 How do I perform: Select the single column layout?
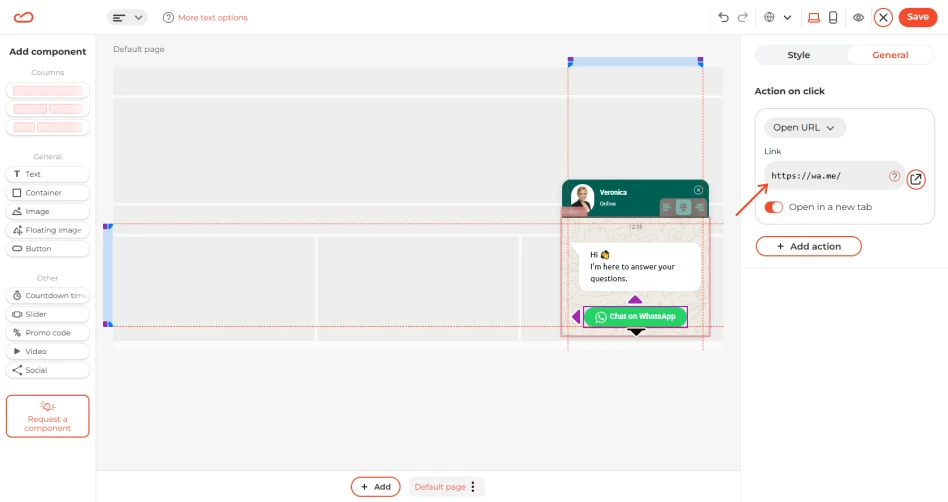click(x=48, y=91)
